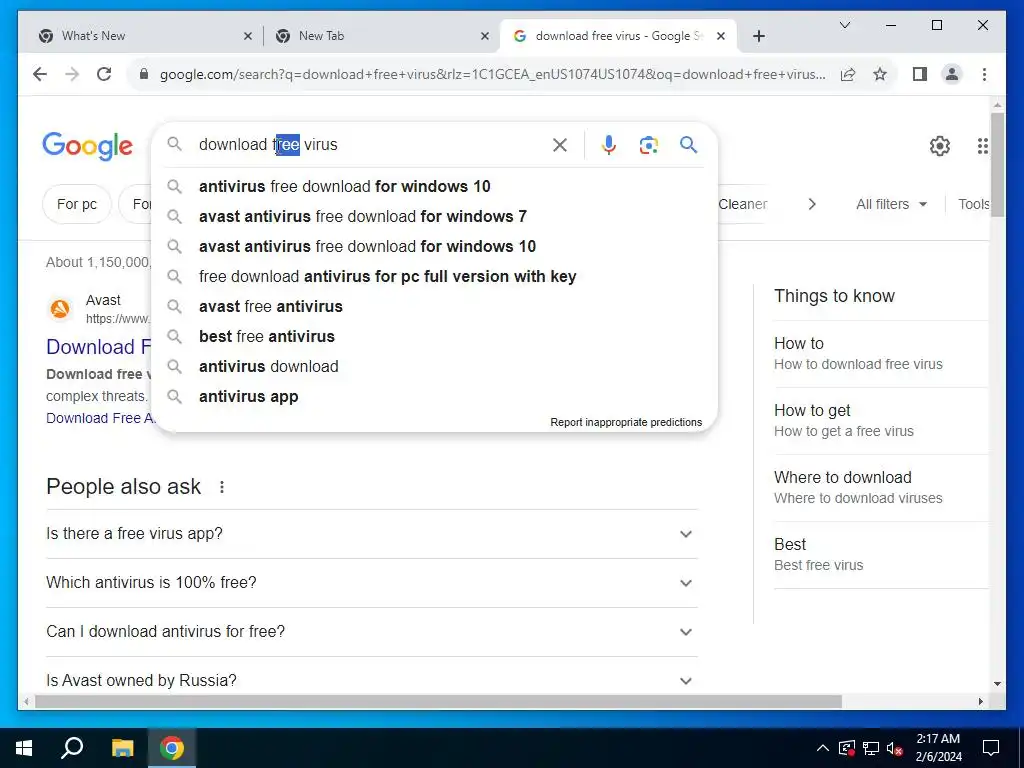This screenshot has height=768, width=1024.
Task: Open the network tray icon
Action: [x=871, y=748]
